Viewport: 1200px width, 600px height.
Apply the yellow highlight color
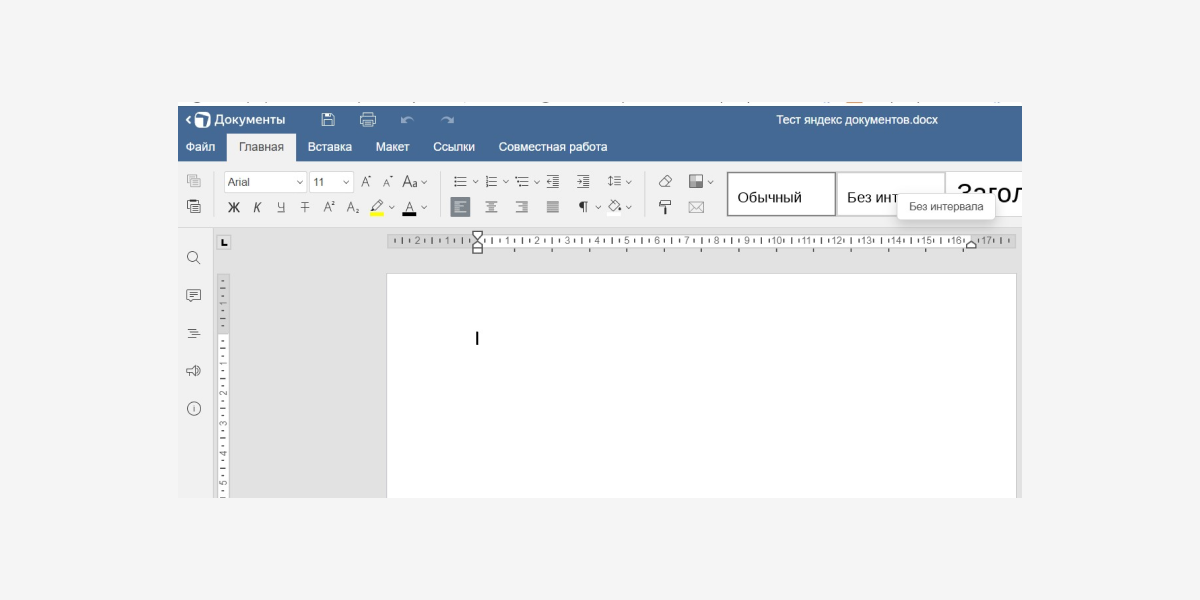377,208
